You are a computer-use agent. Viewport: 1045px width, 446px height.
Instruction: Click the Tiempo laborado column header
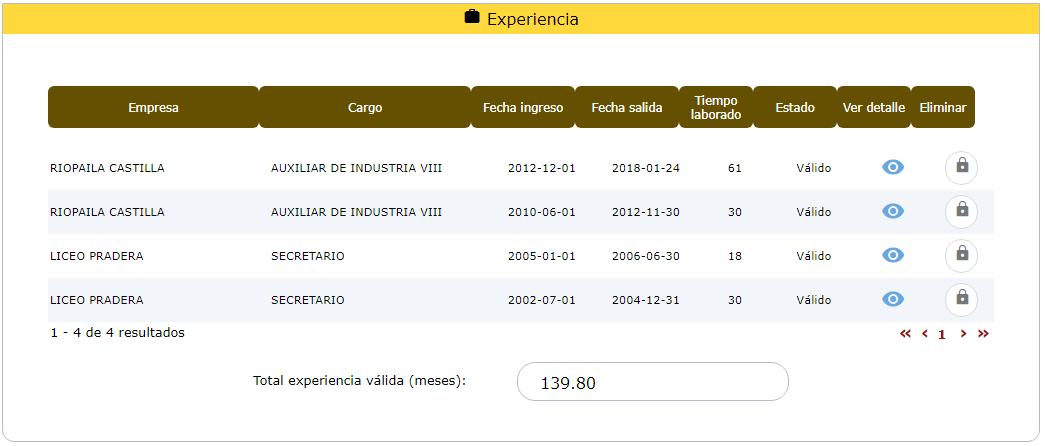[x=716, y=108]
